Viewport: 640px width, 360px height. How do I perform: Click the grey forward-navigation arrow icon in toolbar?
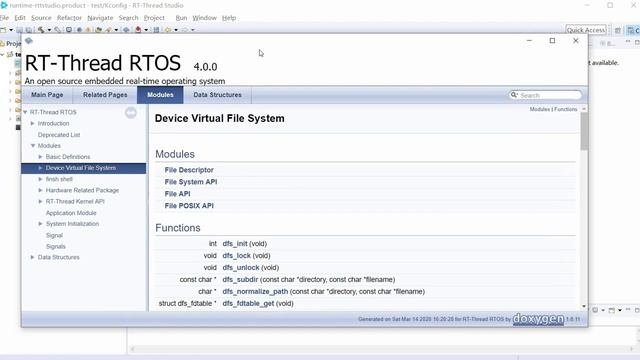[x=185, y=30]
